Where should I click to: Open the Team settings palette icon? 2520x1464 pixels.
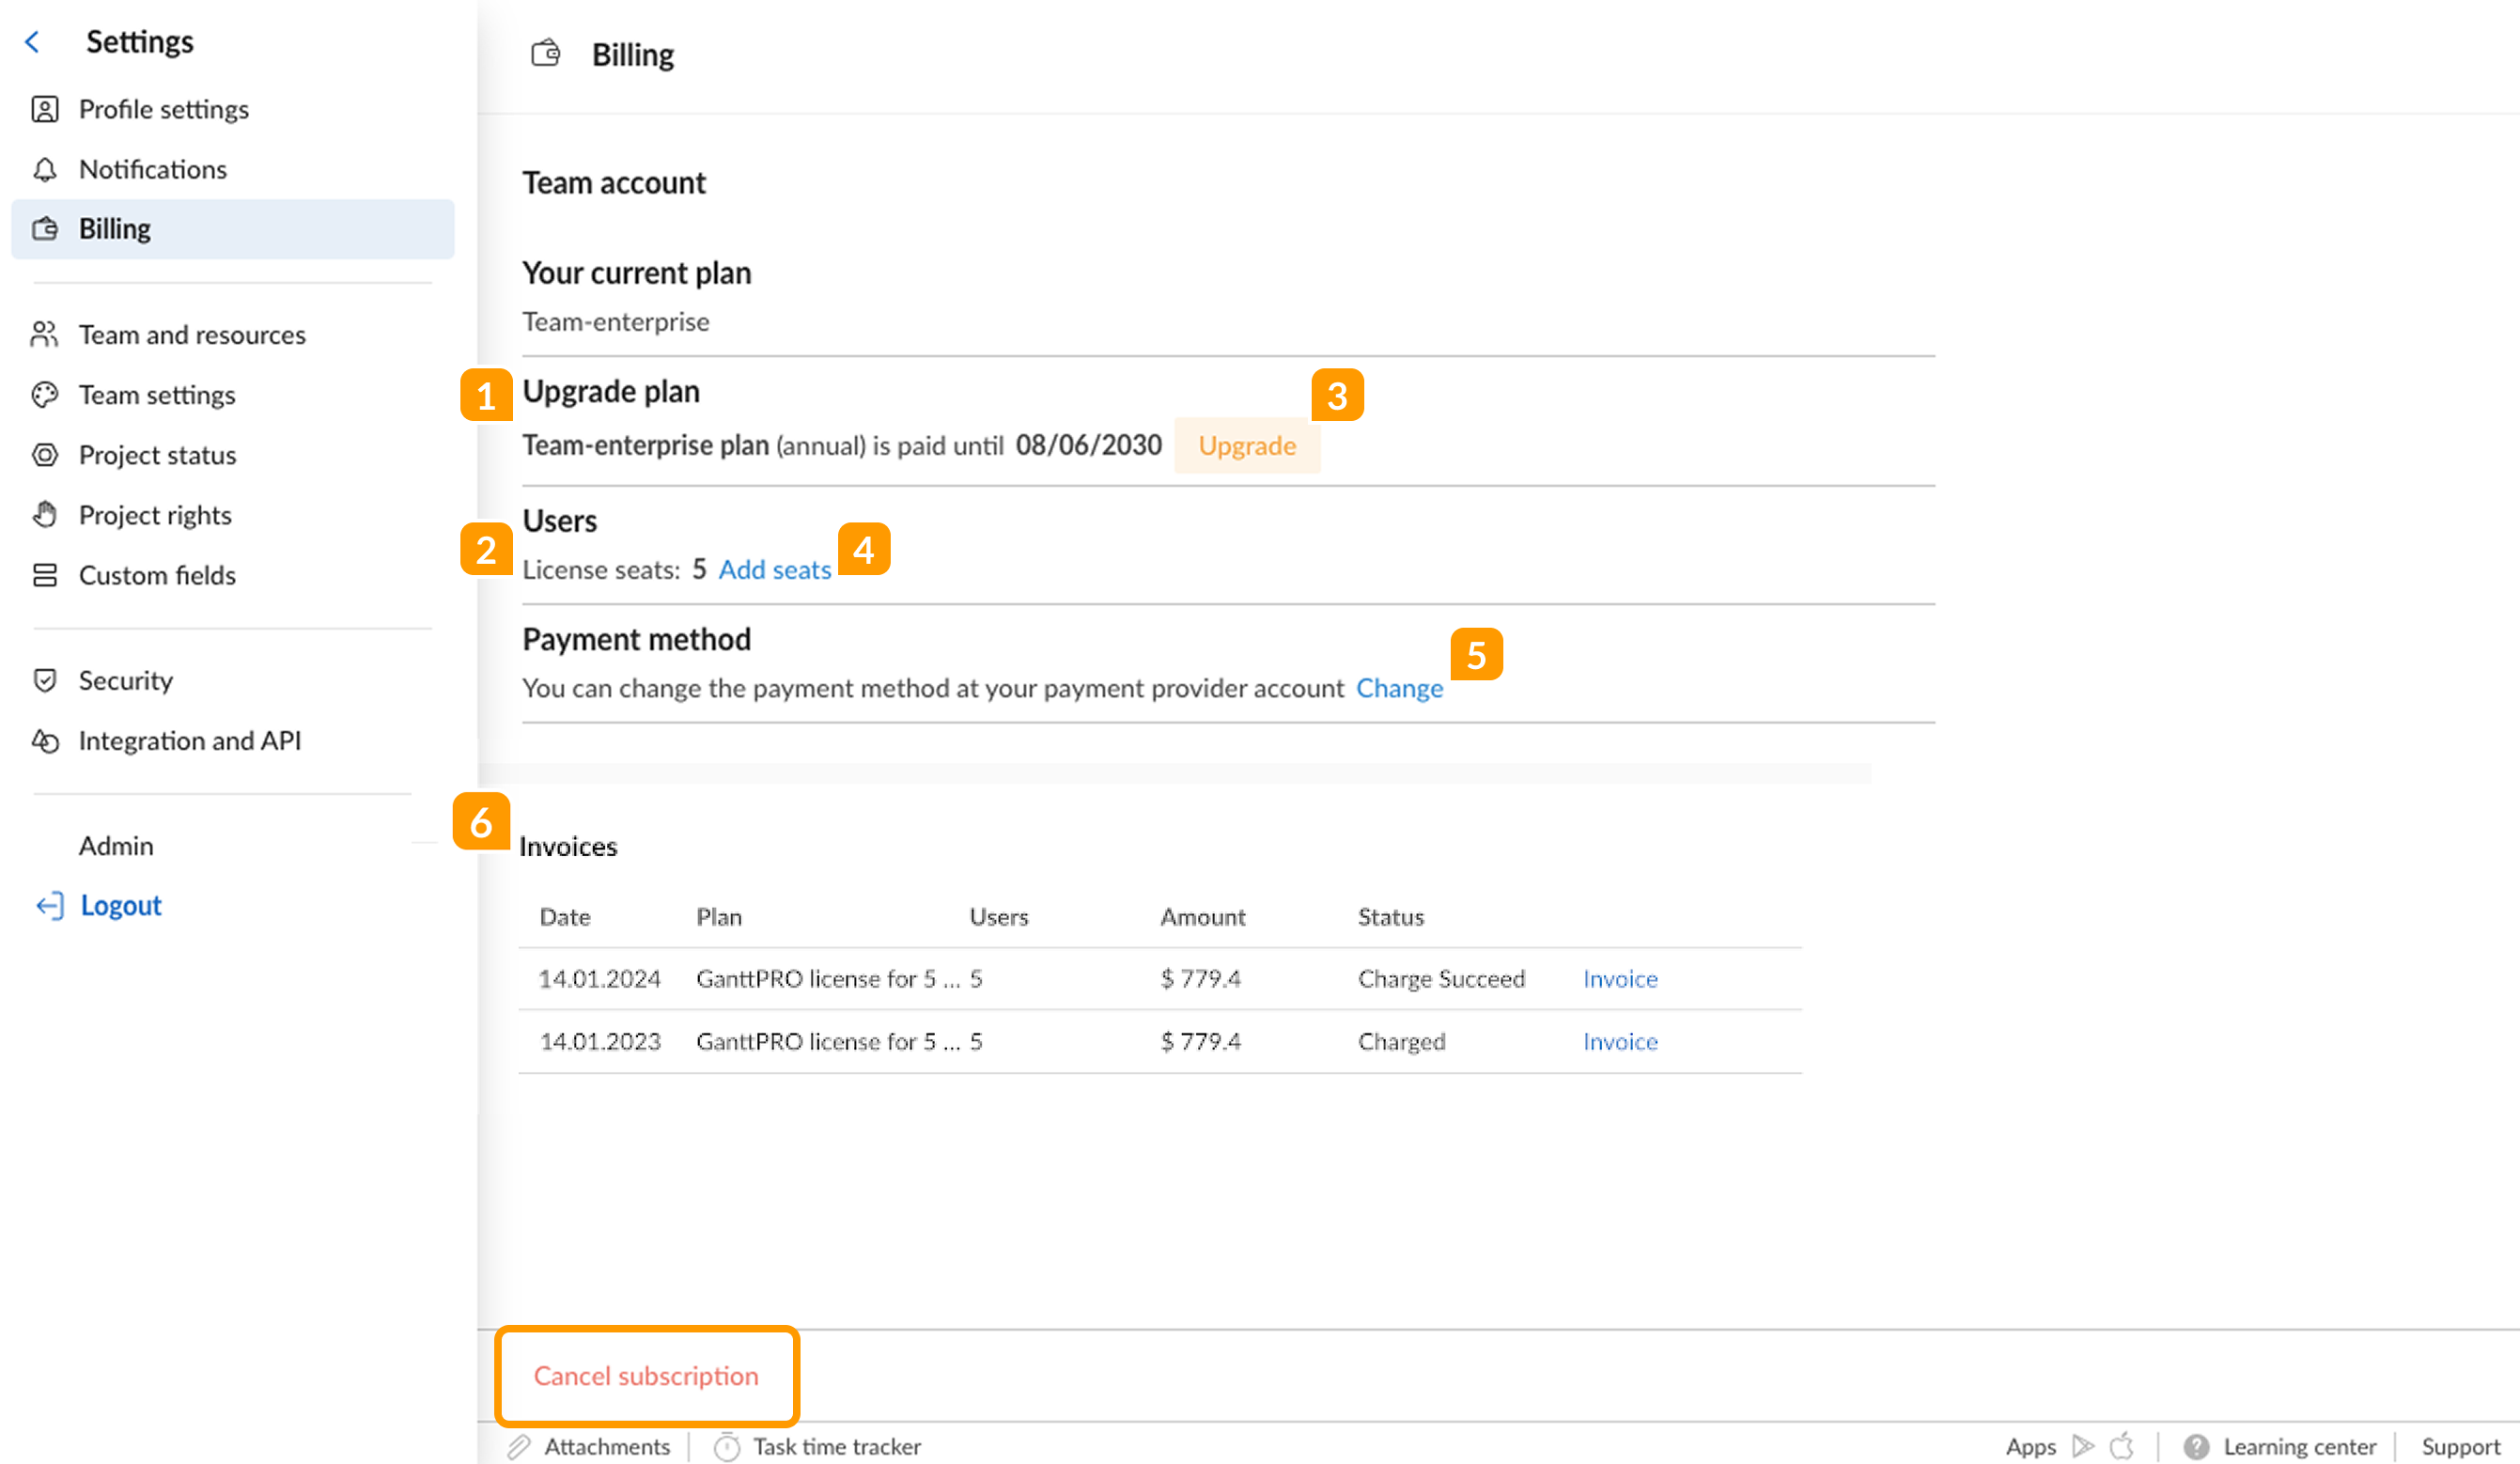click(45, 395)
